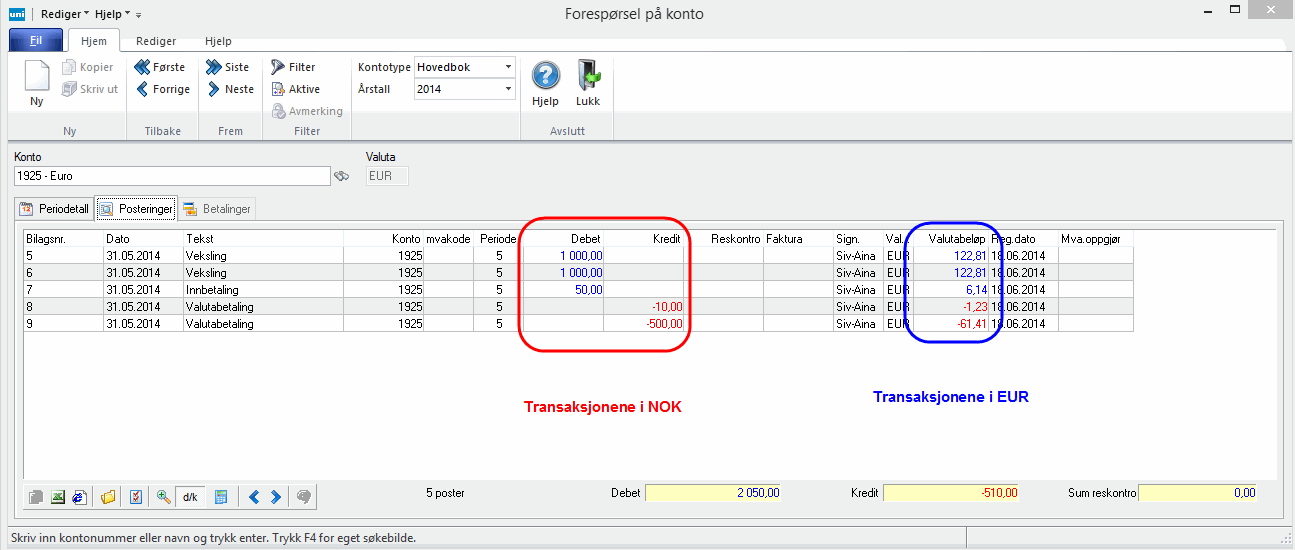The image size is (1295, 550).
Task: Close the window with the Lukk icon
Action: pos(588,78)
